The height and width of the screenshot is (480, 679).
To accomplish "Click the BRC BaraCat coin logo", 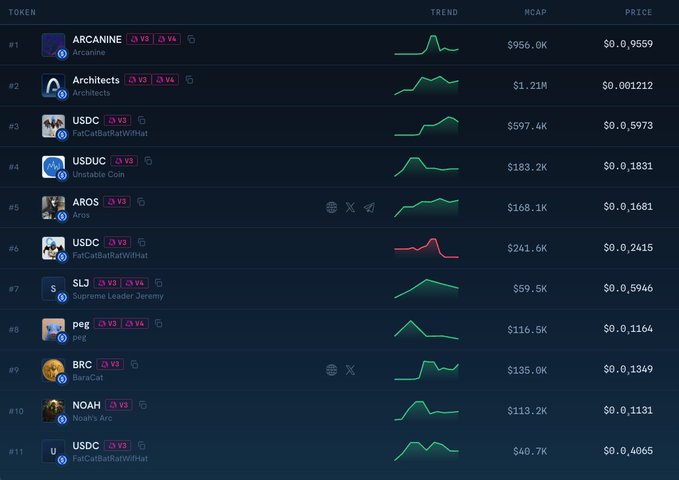I will [x=53, y=370].
